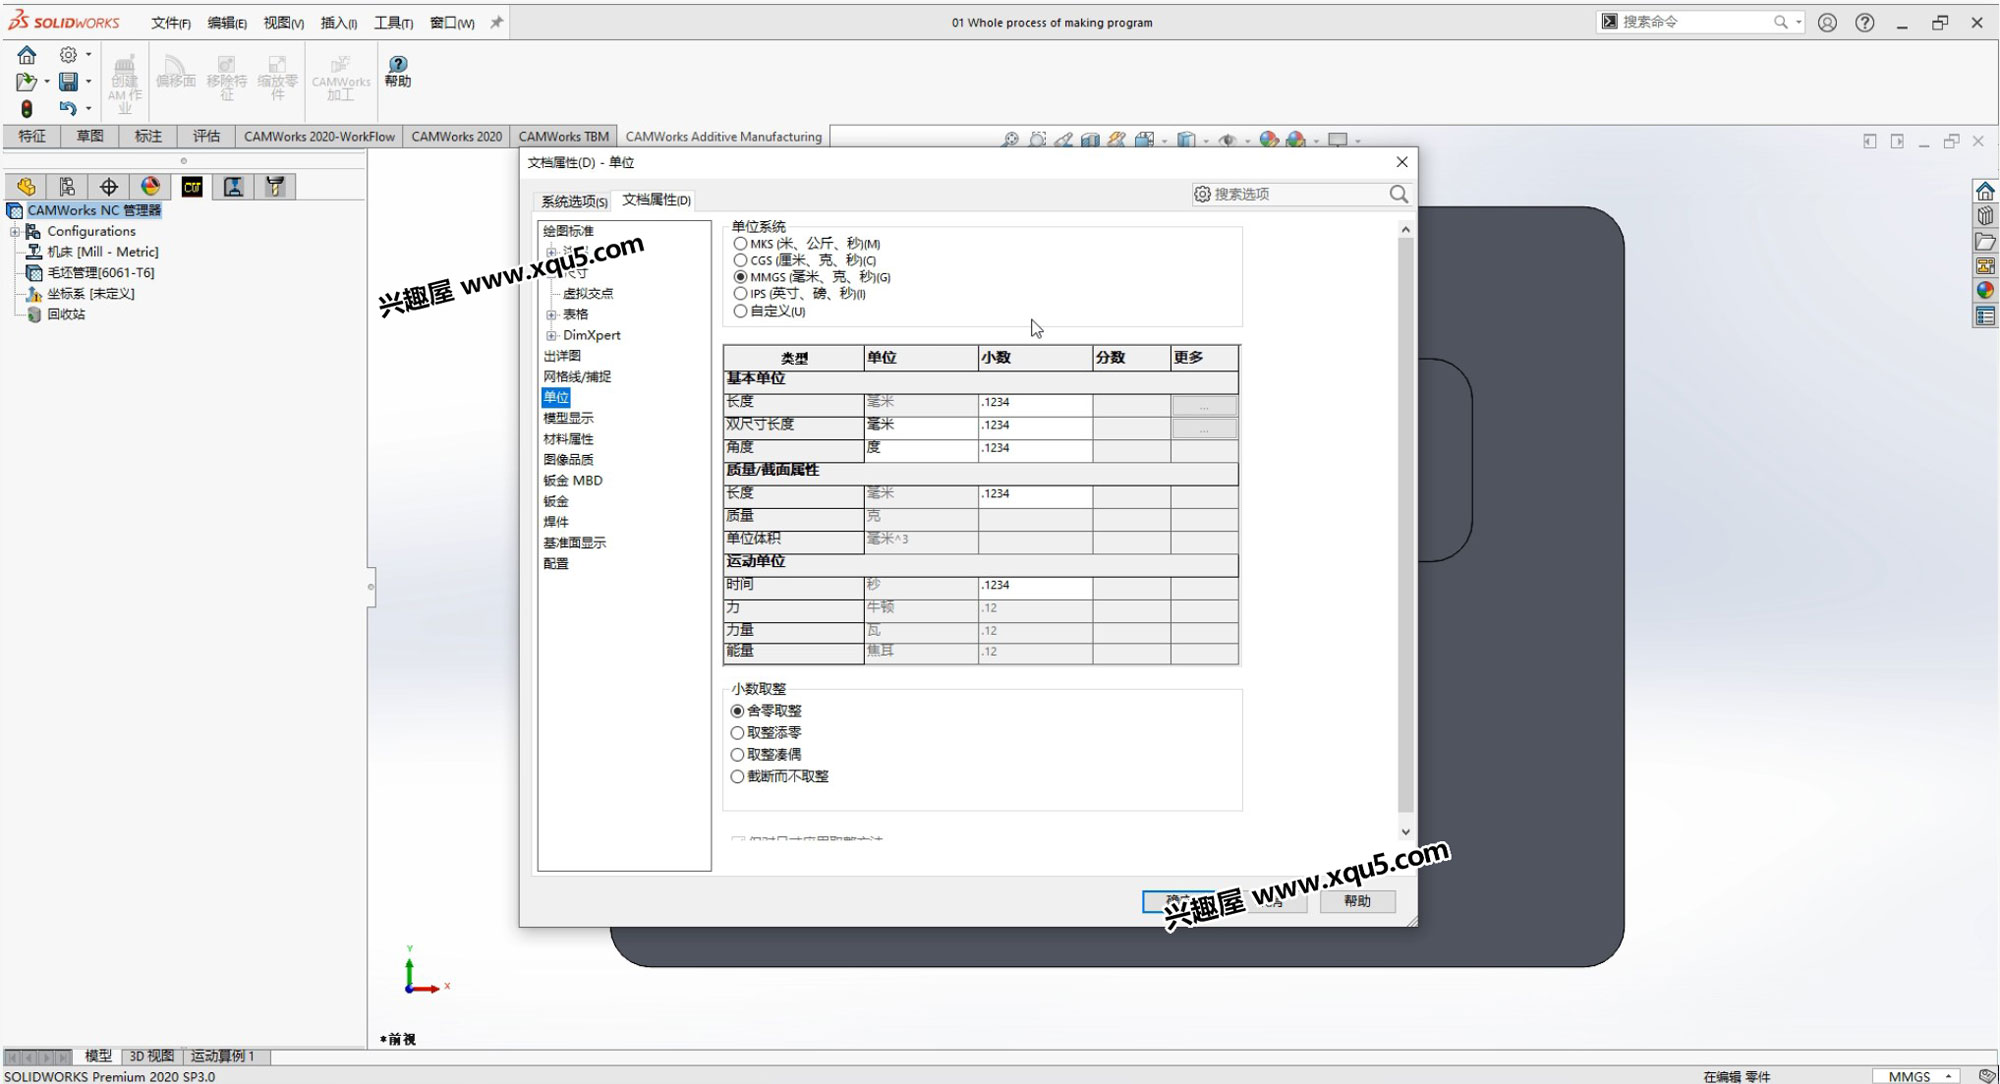
Task: Click Zoom to Area icon in view toolbar
Action: [x=1037, y=140]
